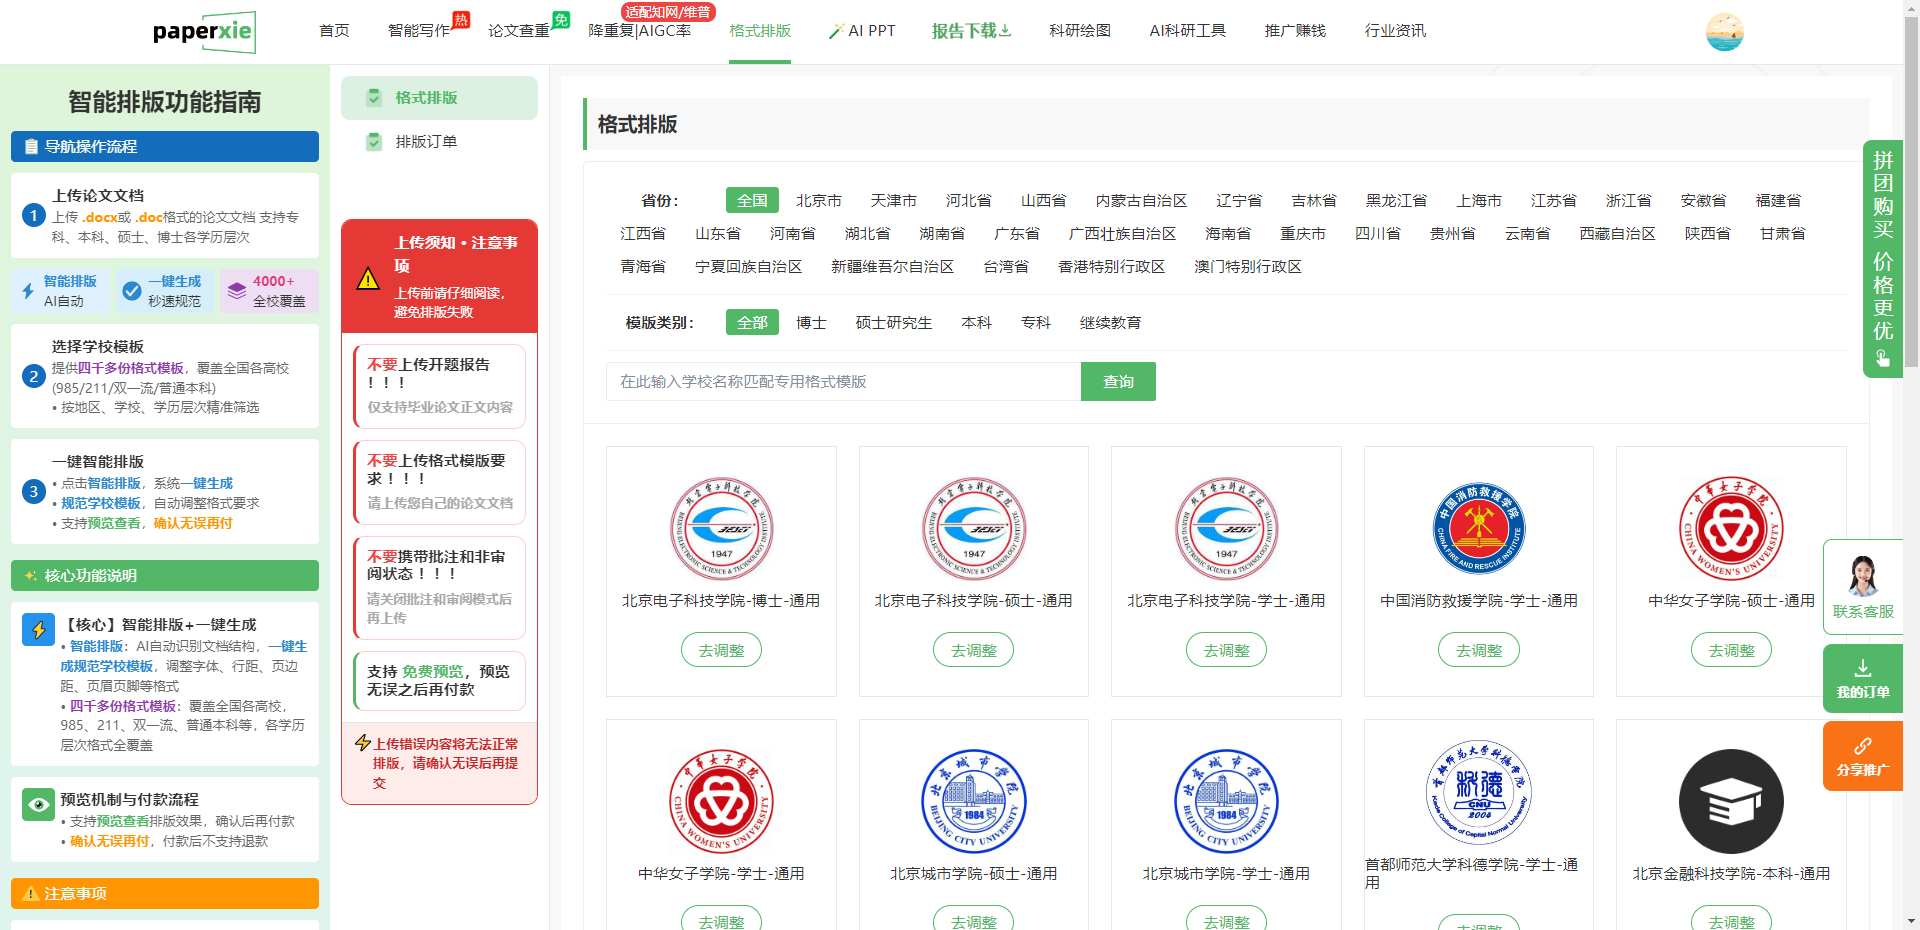Click 去调整 for 中国消防救援学院-学士-通用
This screenshot has width=1920, height=930.
point(1478,650)
